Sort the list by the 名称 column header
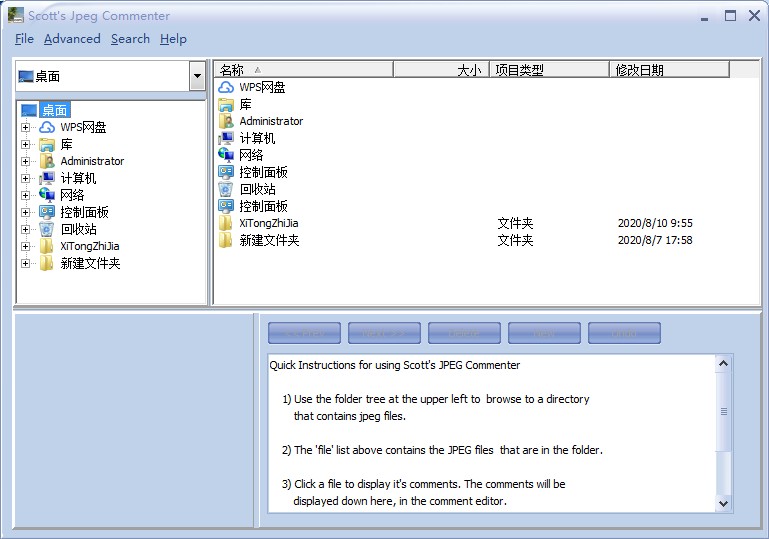 point(304,70)
